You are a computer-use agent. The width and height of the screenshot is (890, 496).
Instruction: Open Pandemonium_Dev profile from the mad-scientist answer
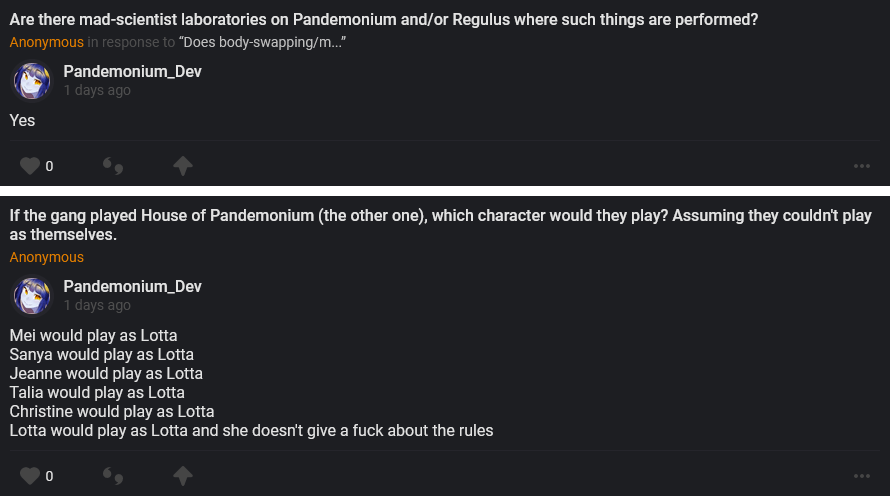(132, 71)
